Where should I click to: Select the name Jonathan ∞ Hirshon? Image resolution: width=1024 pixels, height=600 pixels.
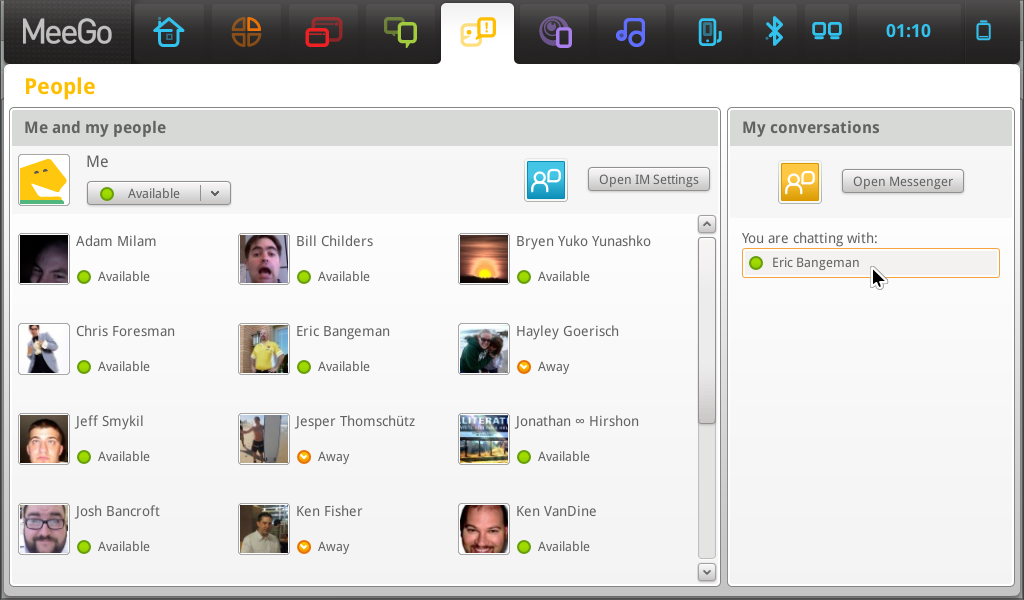click(x=577, y=422)
